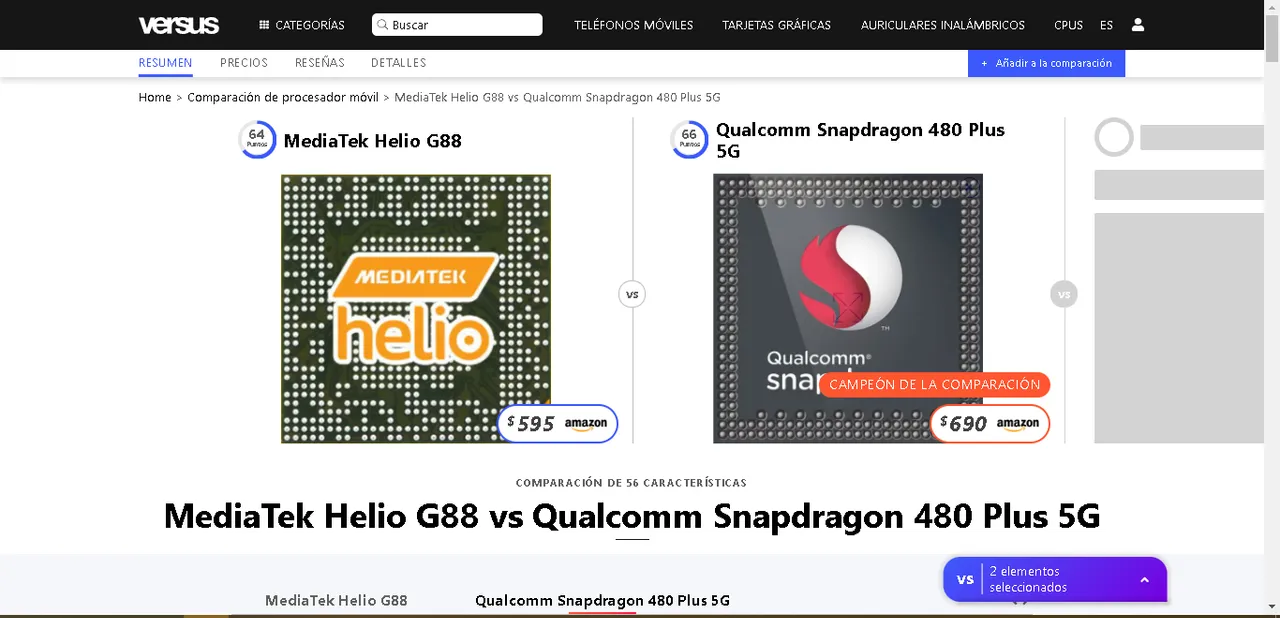1280x618 pixels.
Task: Click the Versus logo in header
Action: pyautogui.click(x=178, y=25)
